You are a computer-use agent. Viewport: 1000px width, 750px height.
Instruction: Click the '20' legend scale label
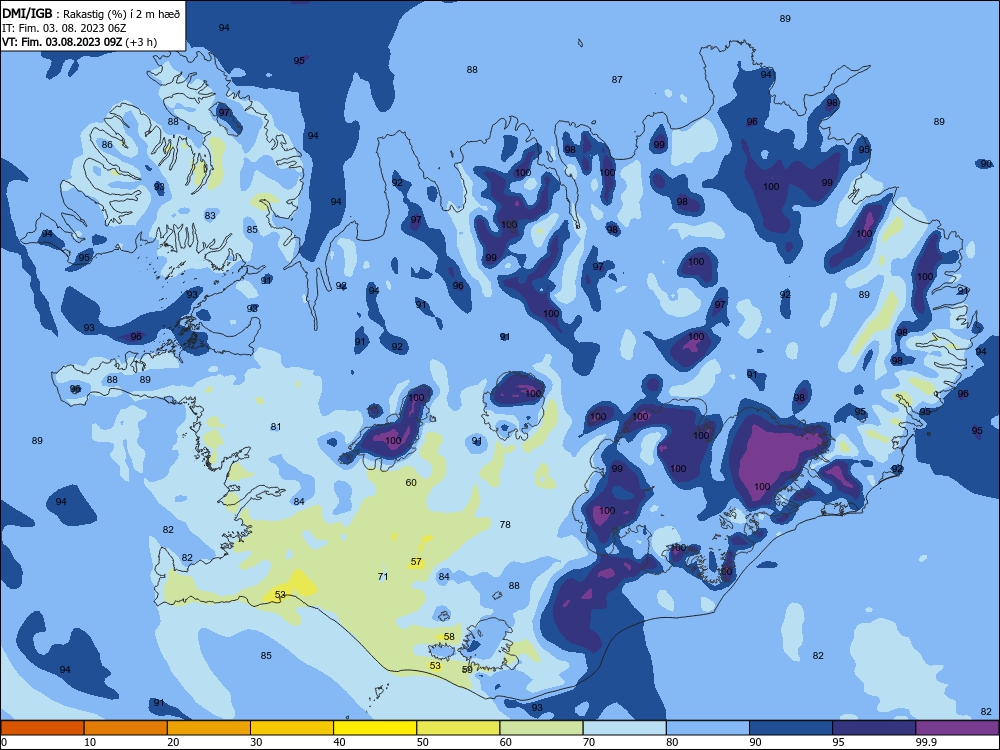point(173,742)
